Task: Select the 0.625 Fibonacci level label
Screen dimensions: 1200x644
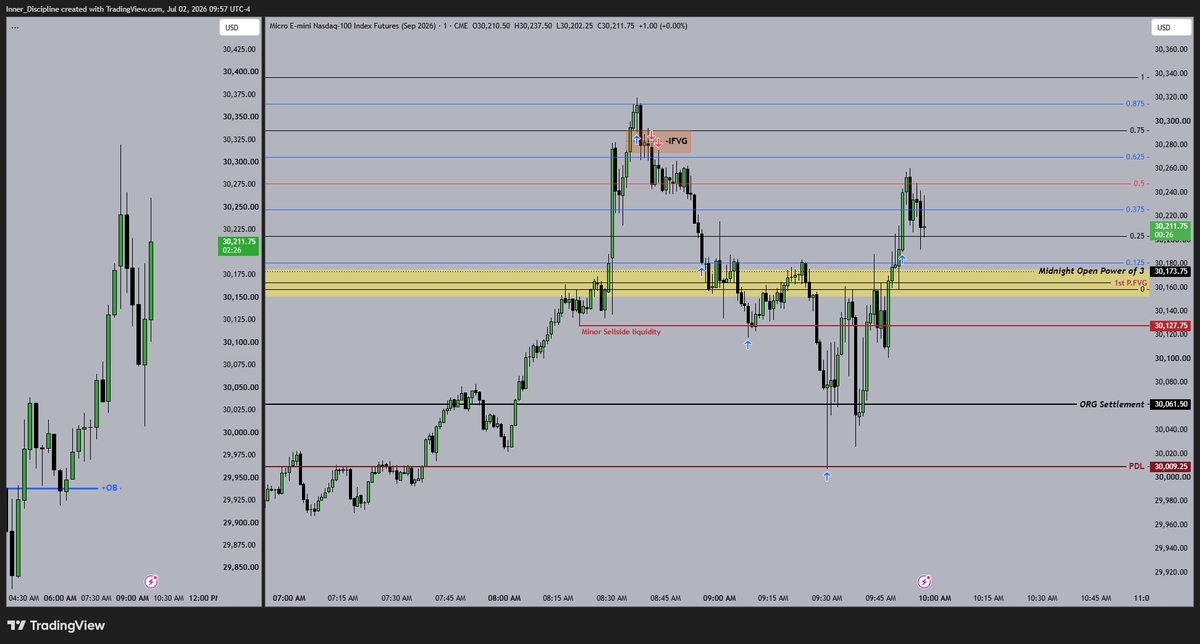Action: click(x=1134, y=156)
